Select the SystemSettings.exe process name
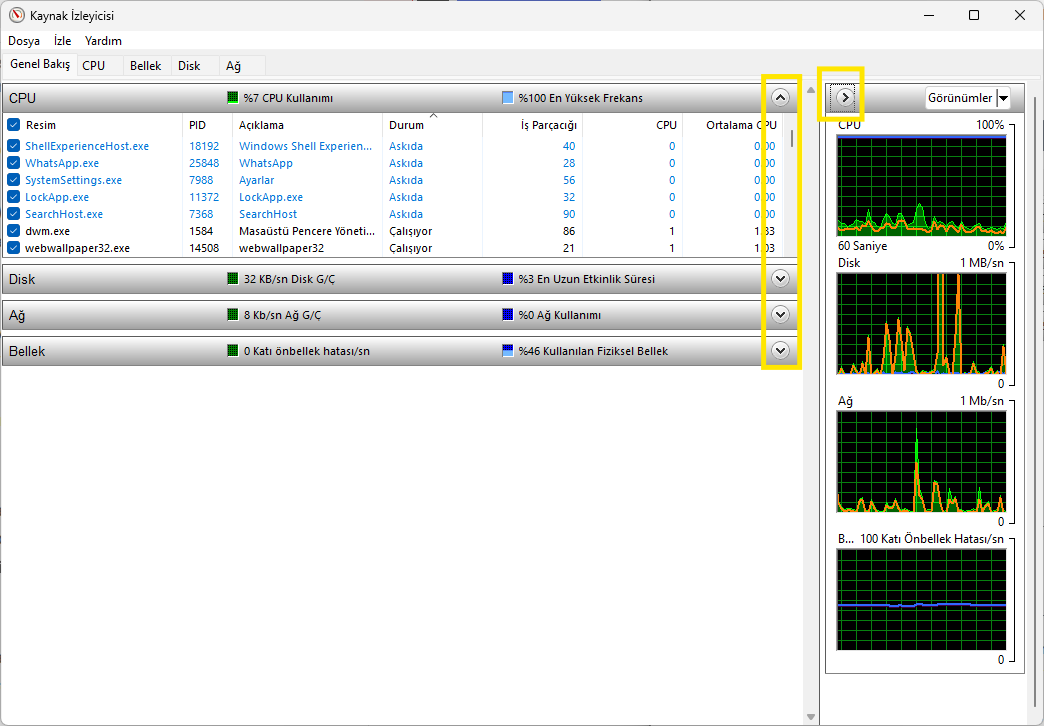The image size is (1044, 726). pos(73,180)
